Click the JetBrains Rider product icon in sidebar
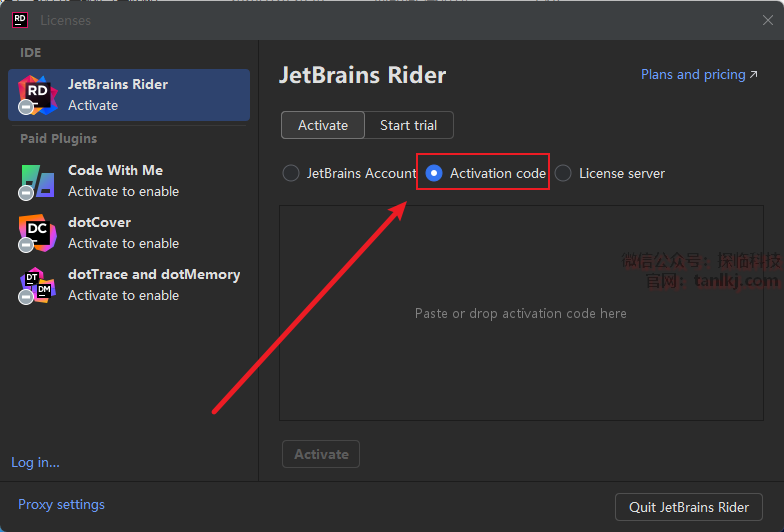The image size is (784, 532). pos(38,94)
